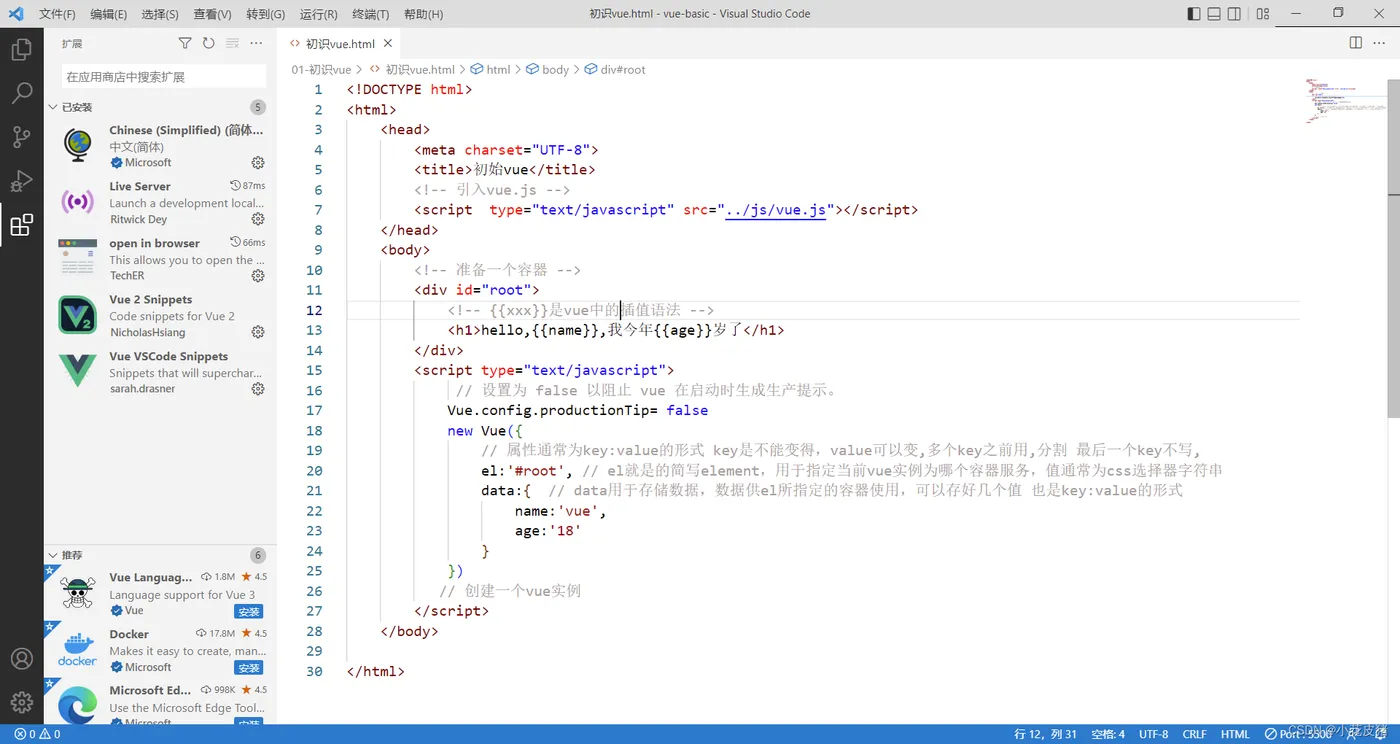Open gear settings for Chinese (Simplified) extension
The width and height of the screenshot is (1400, 744).
[258, 162]
